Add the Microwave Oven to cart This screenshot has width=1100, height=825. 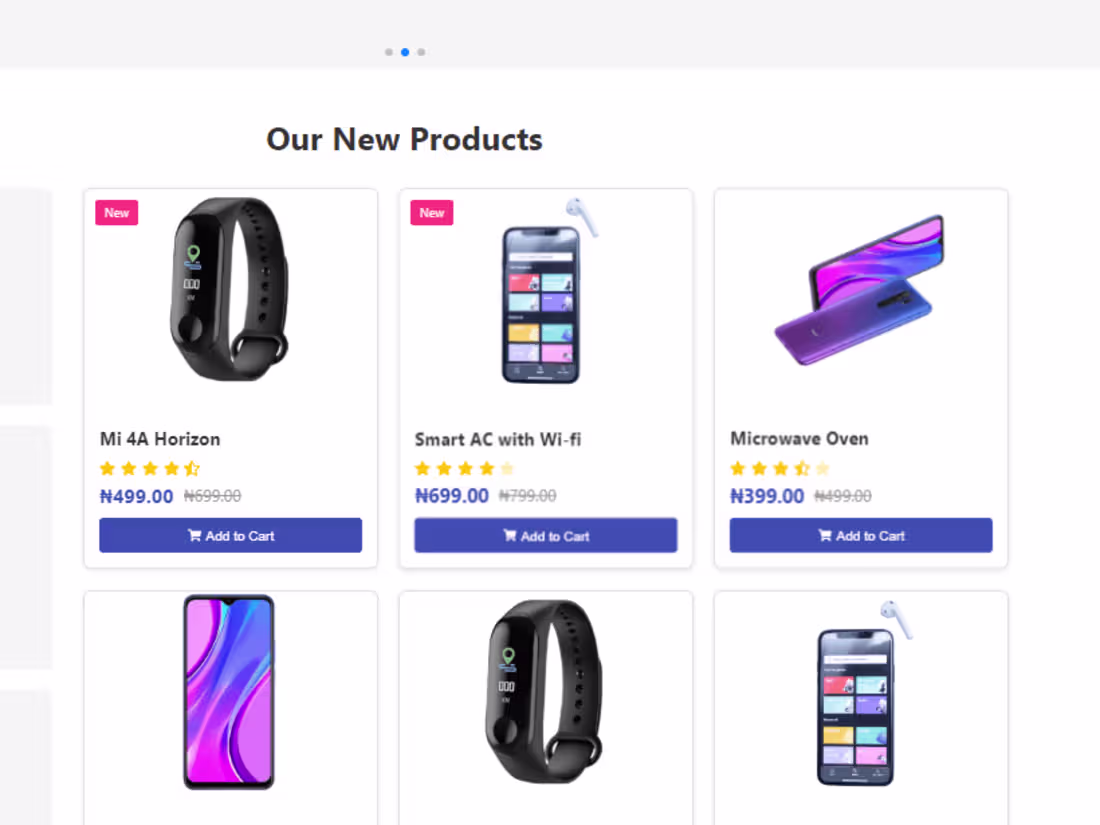click(x=860, y=535)
